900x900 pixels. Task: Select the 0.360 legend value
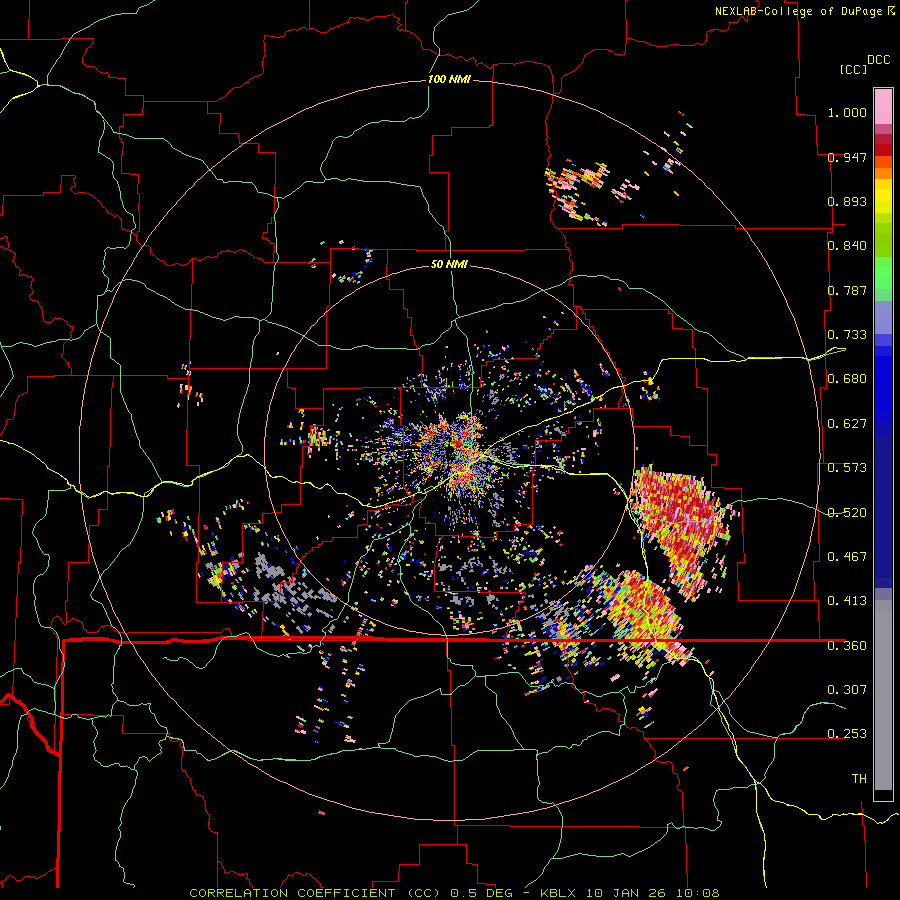coord(847,646)
